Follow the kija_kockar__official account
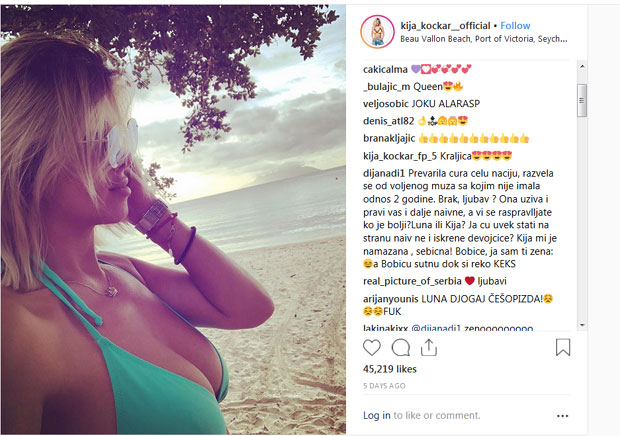The width and height of the screenshot is (620, 436). click(x=515, y=26)
